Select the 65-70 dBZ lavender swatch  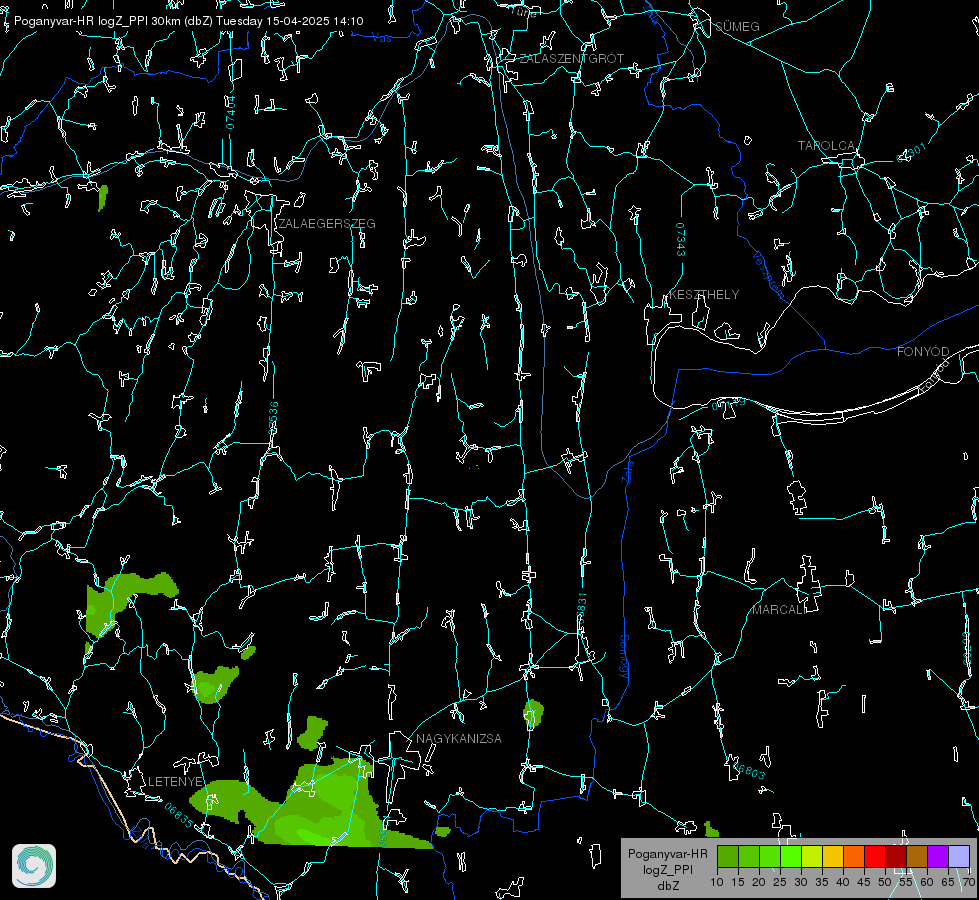[x=959, y=856]
